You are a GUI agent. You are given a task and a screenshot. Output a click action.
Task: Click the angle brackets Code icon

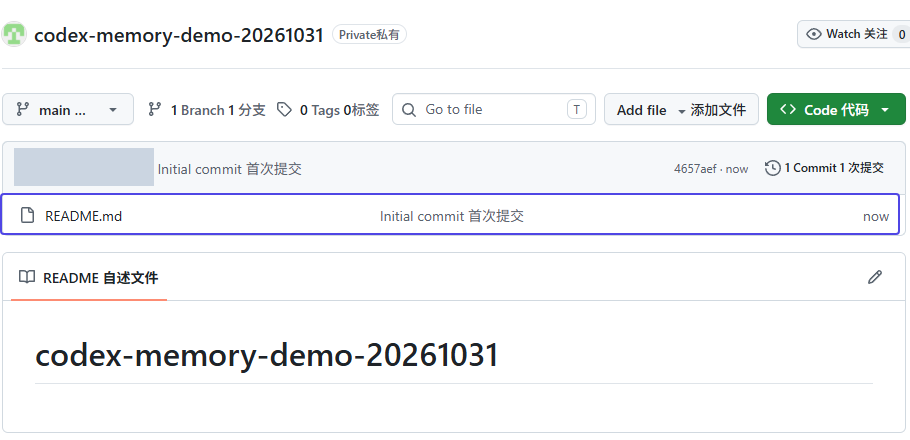click(x=788, y=109)
